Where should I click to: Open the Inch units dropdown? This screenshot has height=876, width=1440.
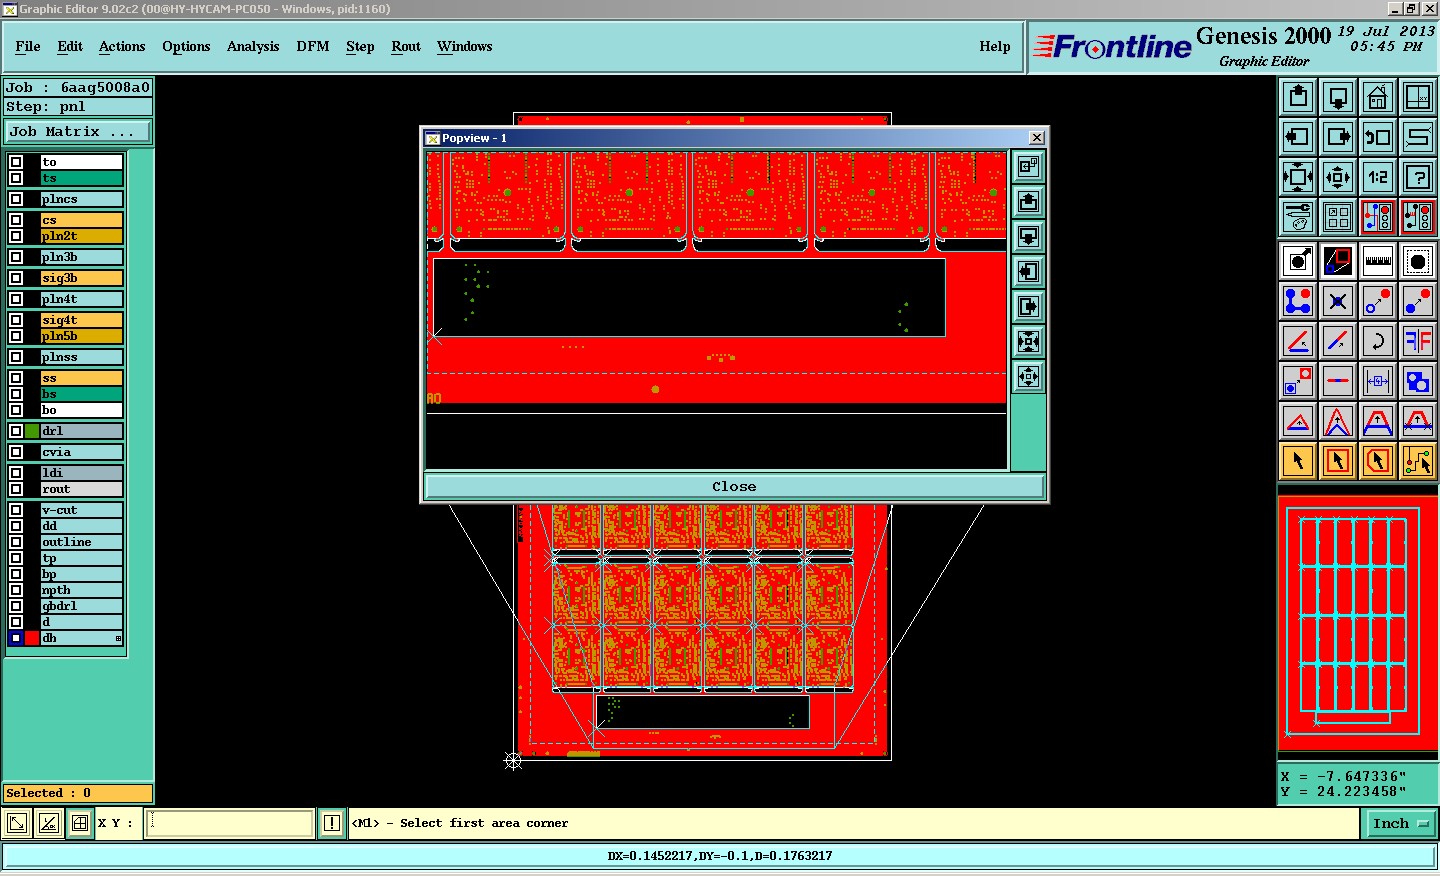point(1400,824)
